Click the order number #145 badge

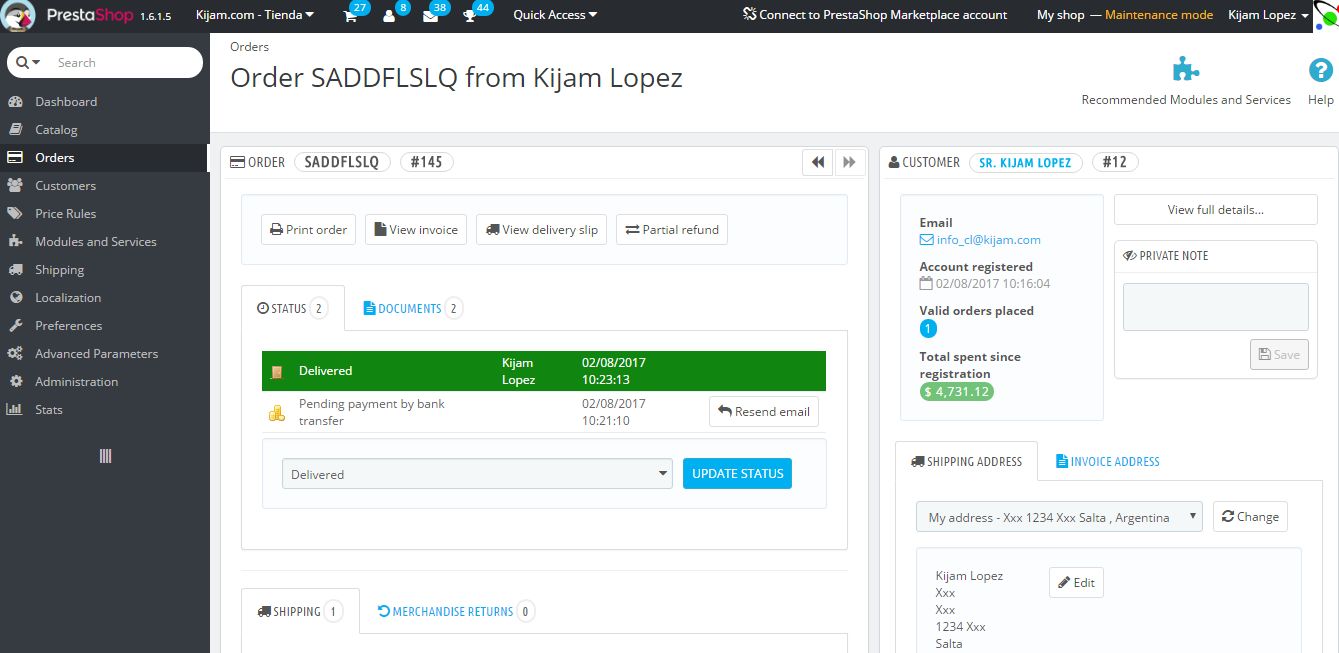(x=426, y=162)
